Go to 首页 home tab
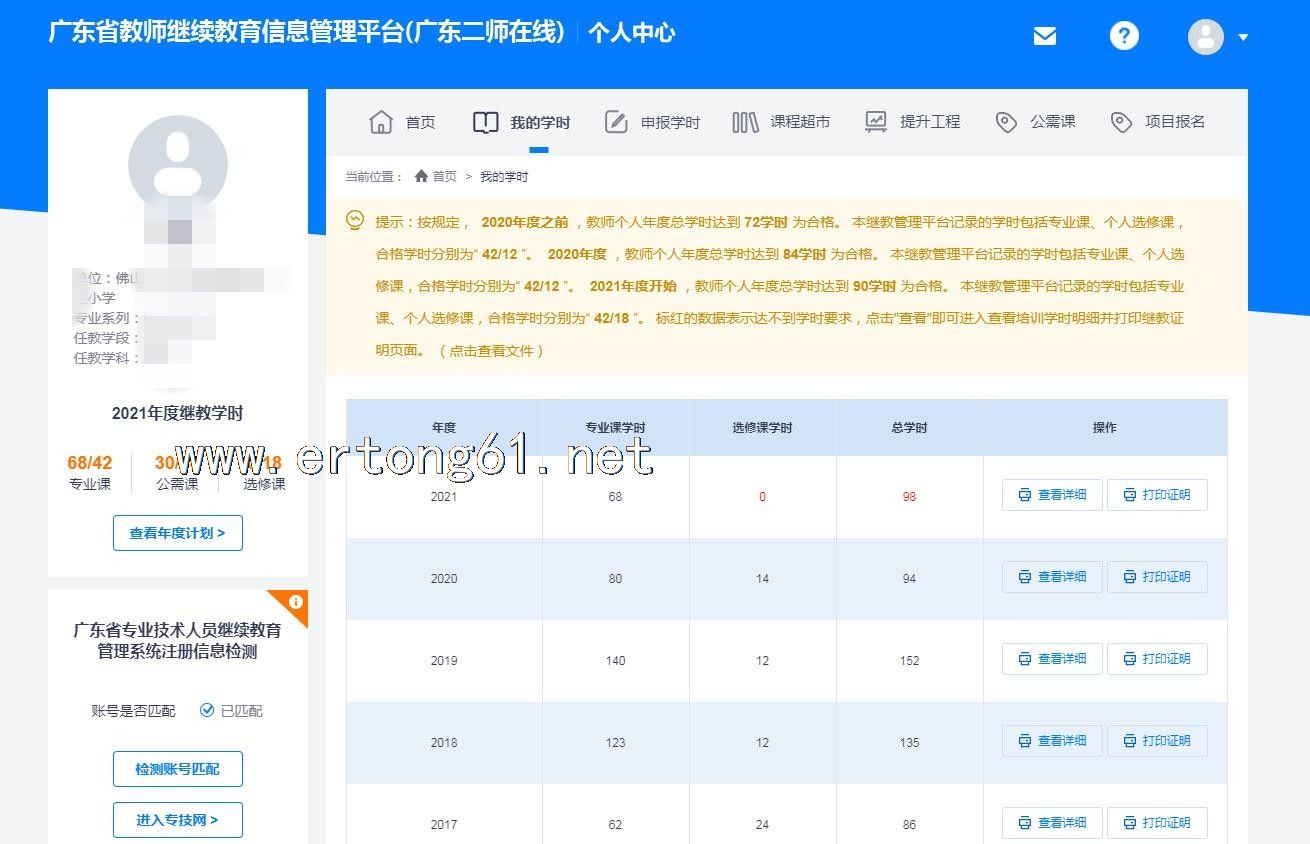1310x844 pixels. click(403, 122)
